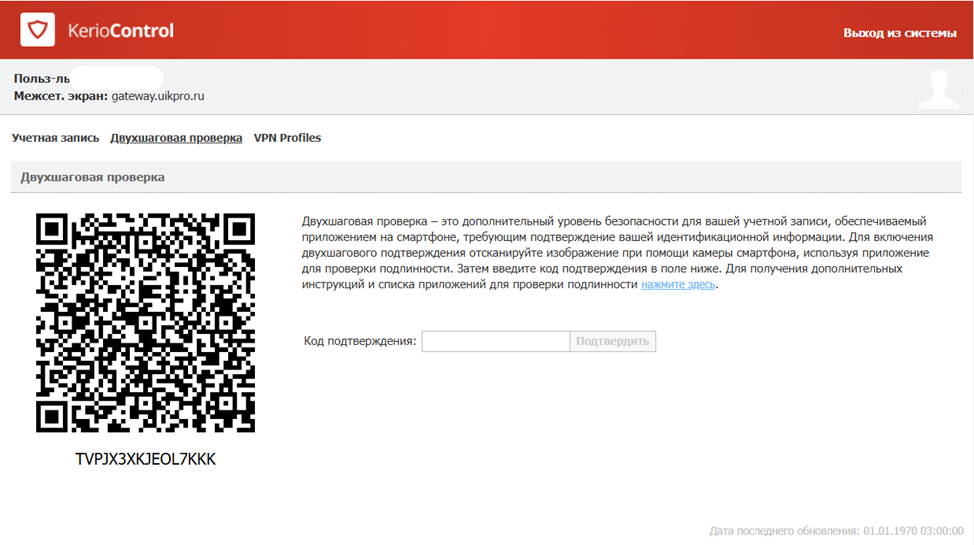Click the 'Польз-ль' user label
This screenshot has height=545, width=974.
(x=40, y=78)
